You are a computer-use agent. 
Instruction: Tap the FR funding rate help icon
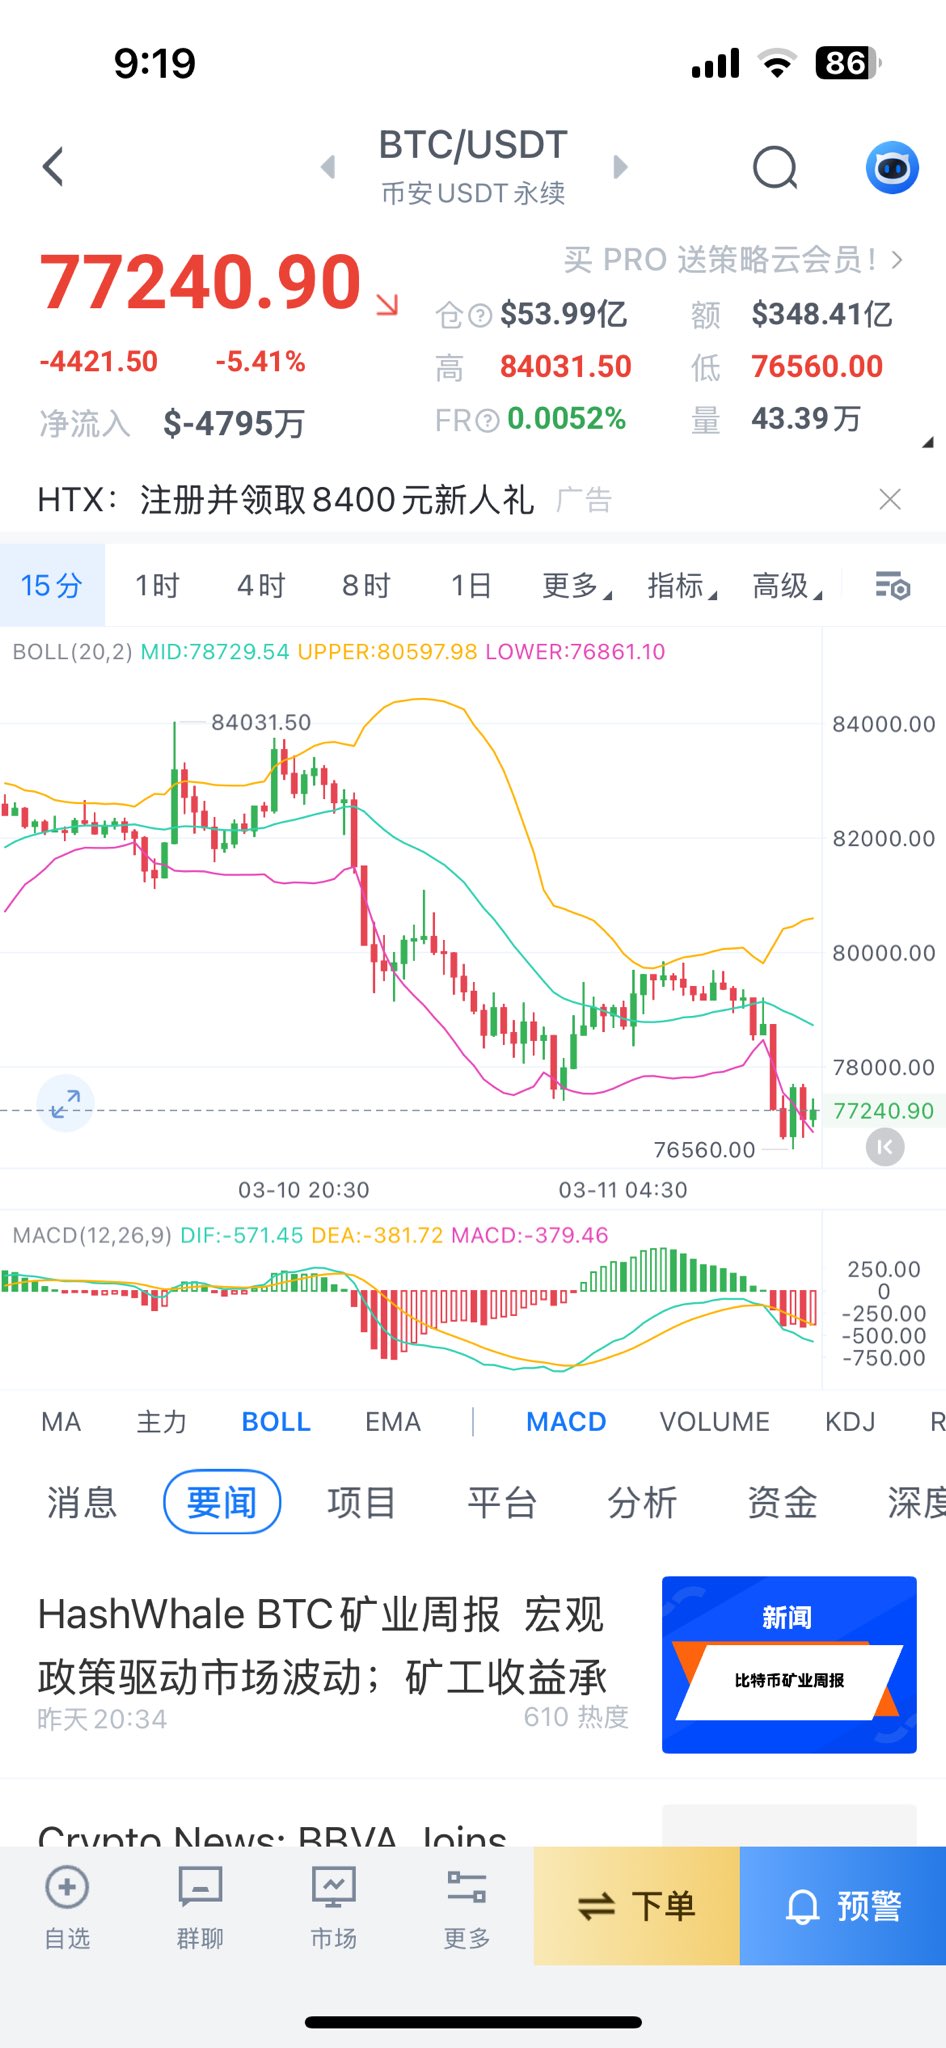(487, 421)
